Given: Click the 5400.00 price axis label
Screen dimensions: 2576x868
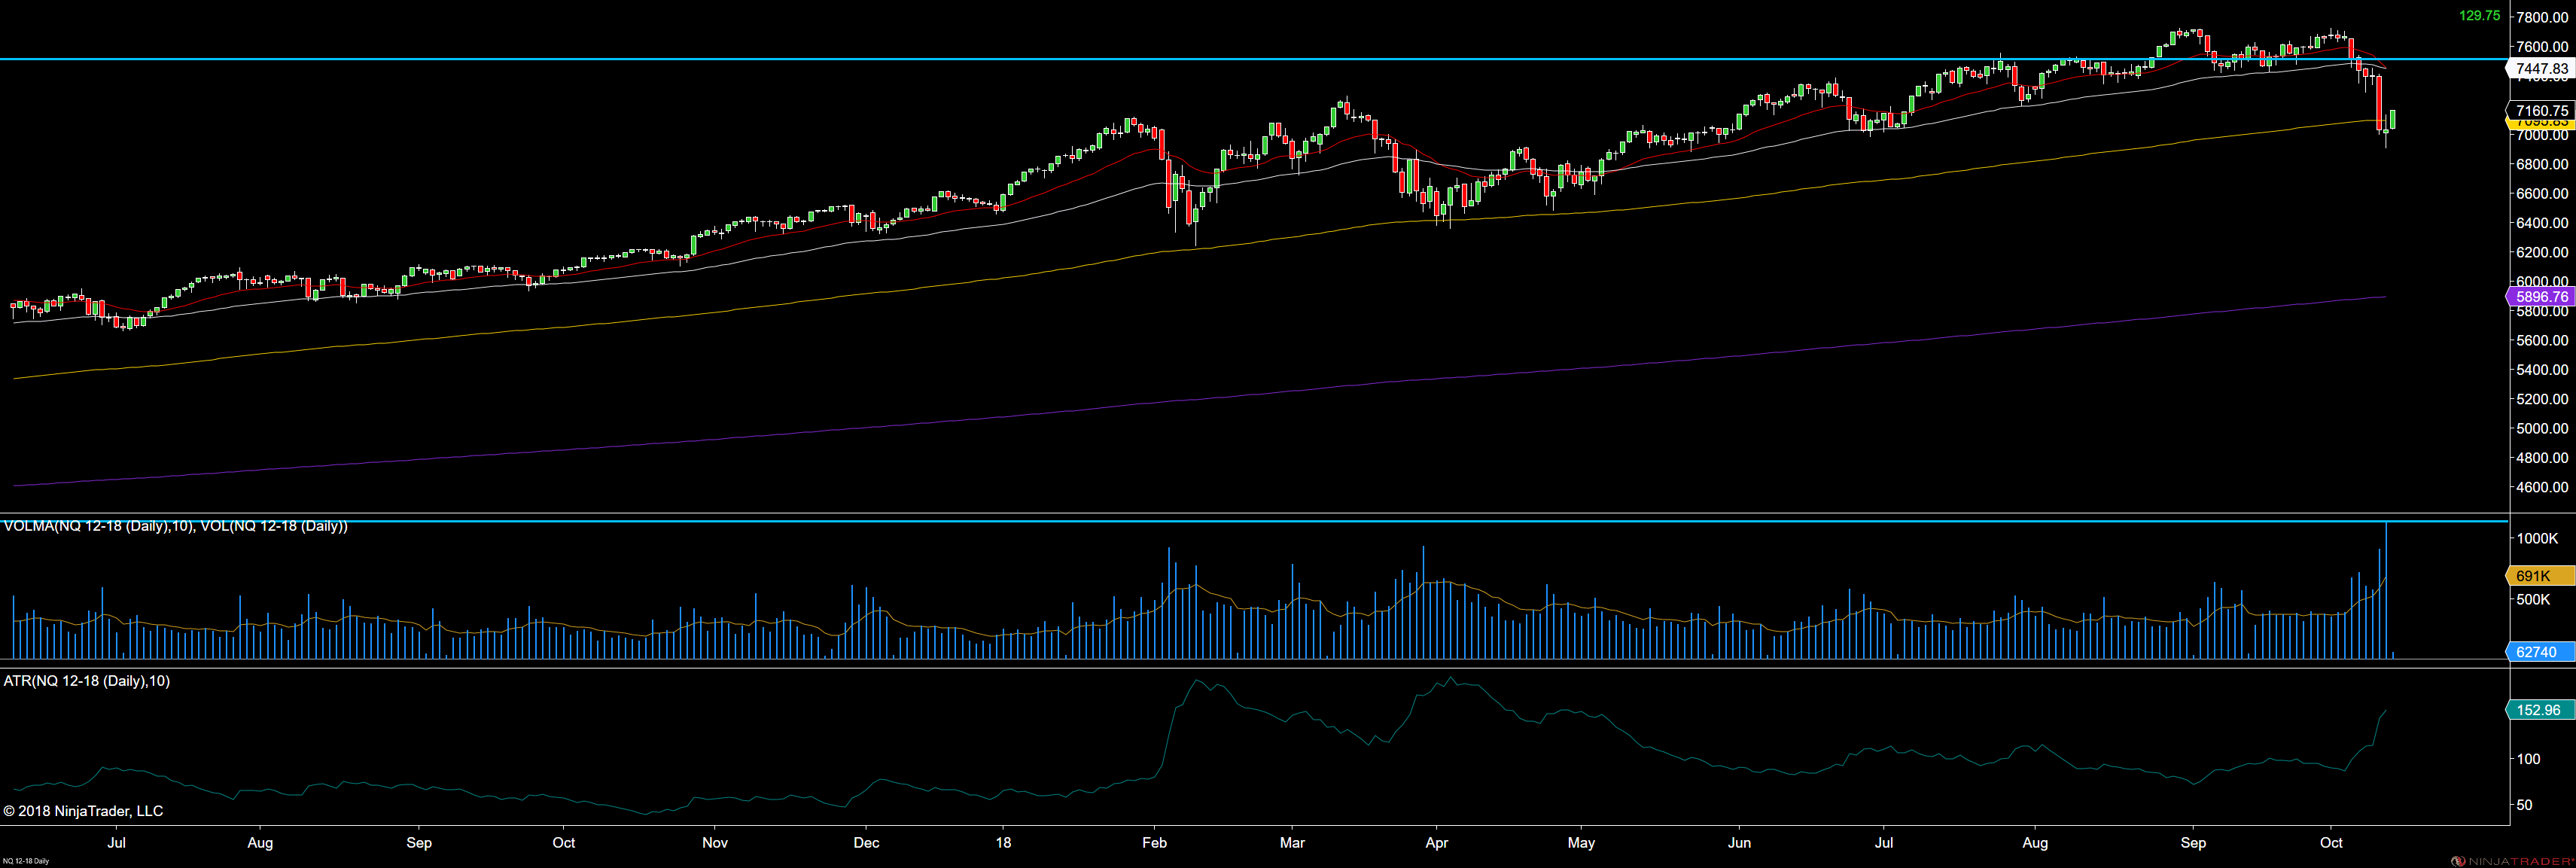Looking at the screenshot, I should point(2542,370).
